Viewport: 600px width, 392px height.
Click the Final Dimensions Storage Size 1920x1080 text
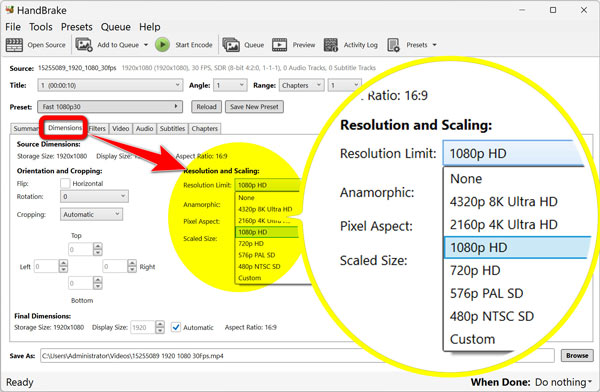(49, 327)
